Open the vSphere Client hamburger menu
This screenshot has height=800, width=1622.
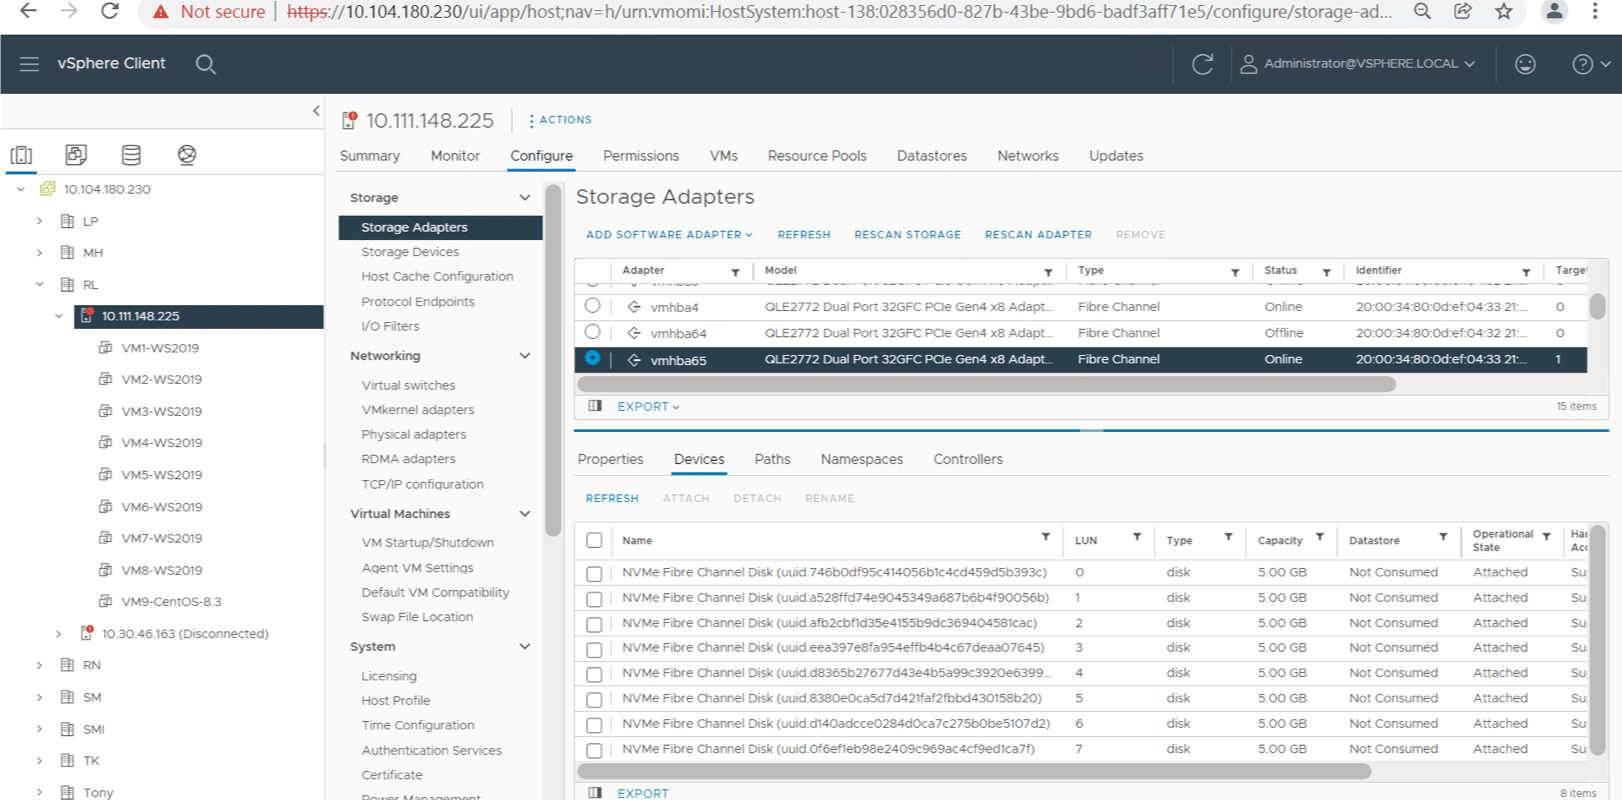(x=29, y=64)
